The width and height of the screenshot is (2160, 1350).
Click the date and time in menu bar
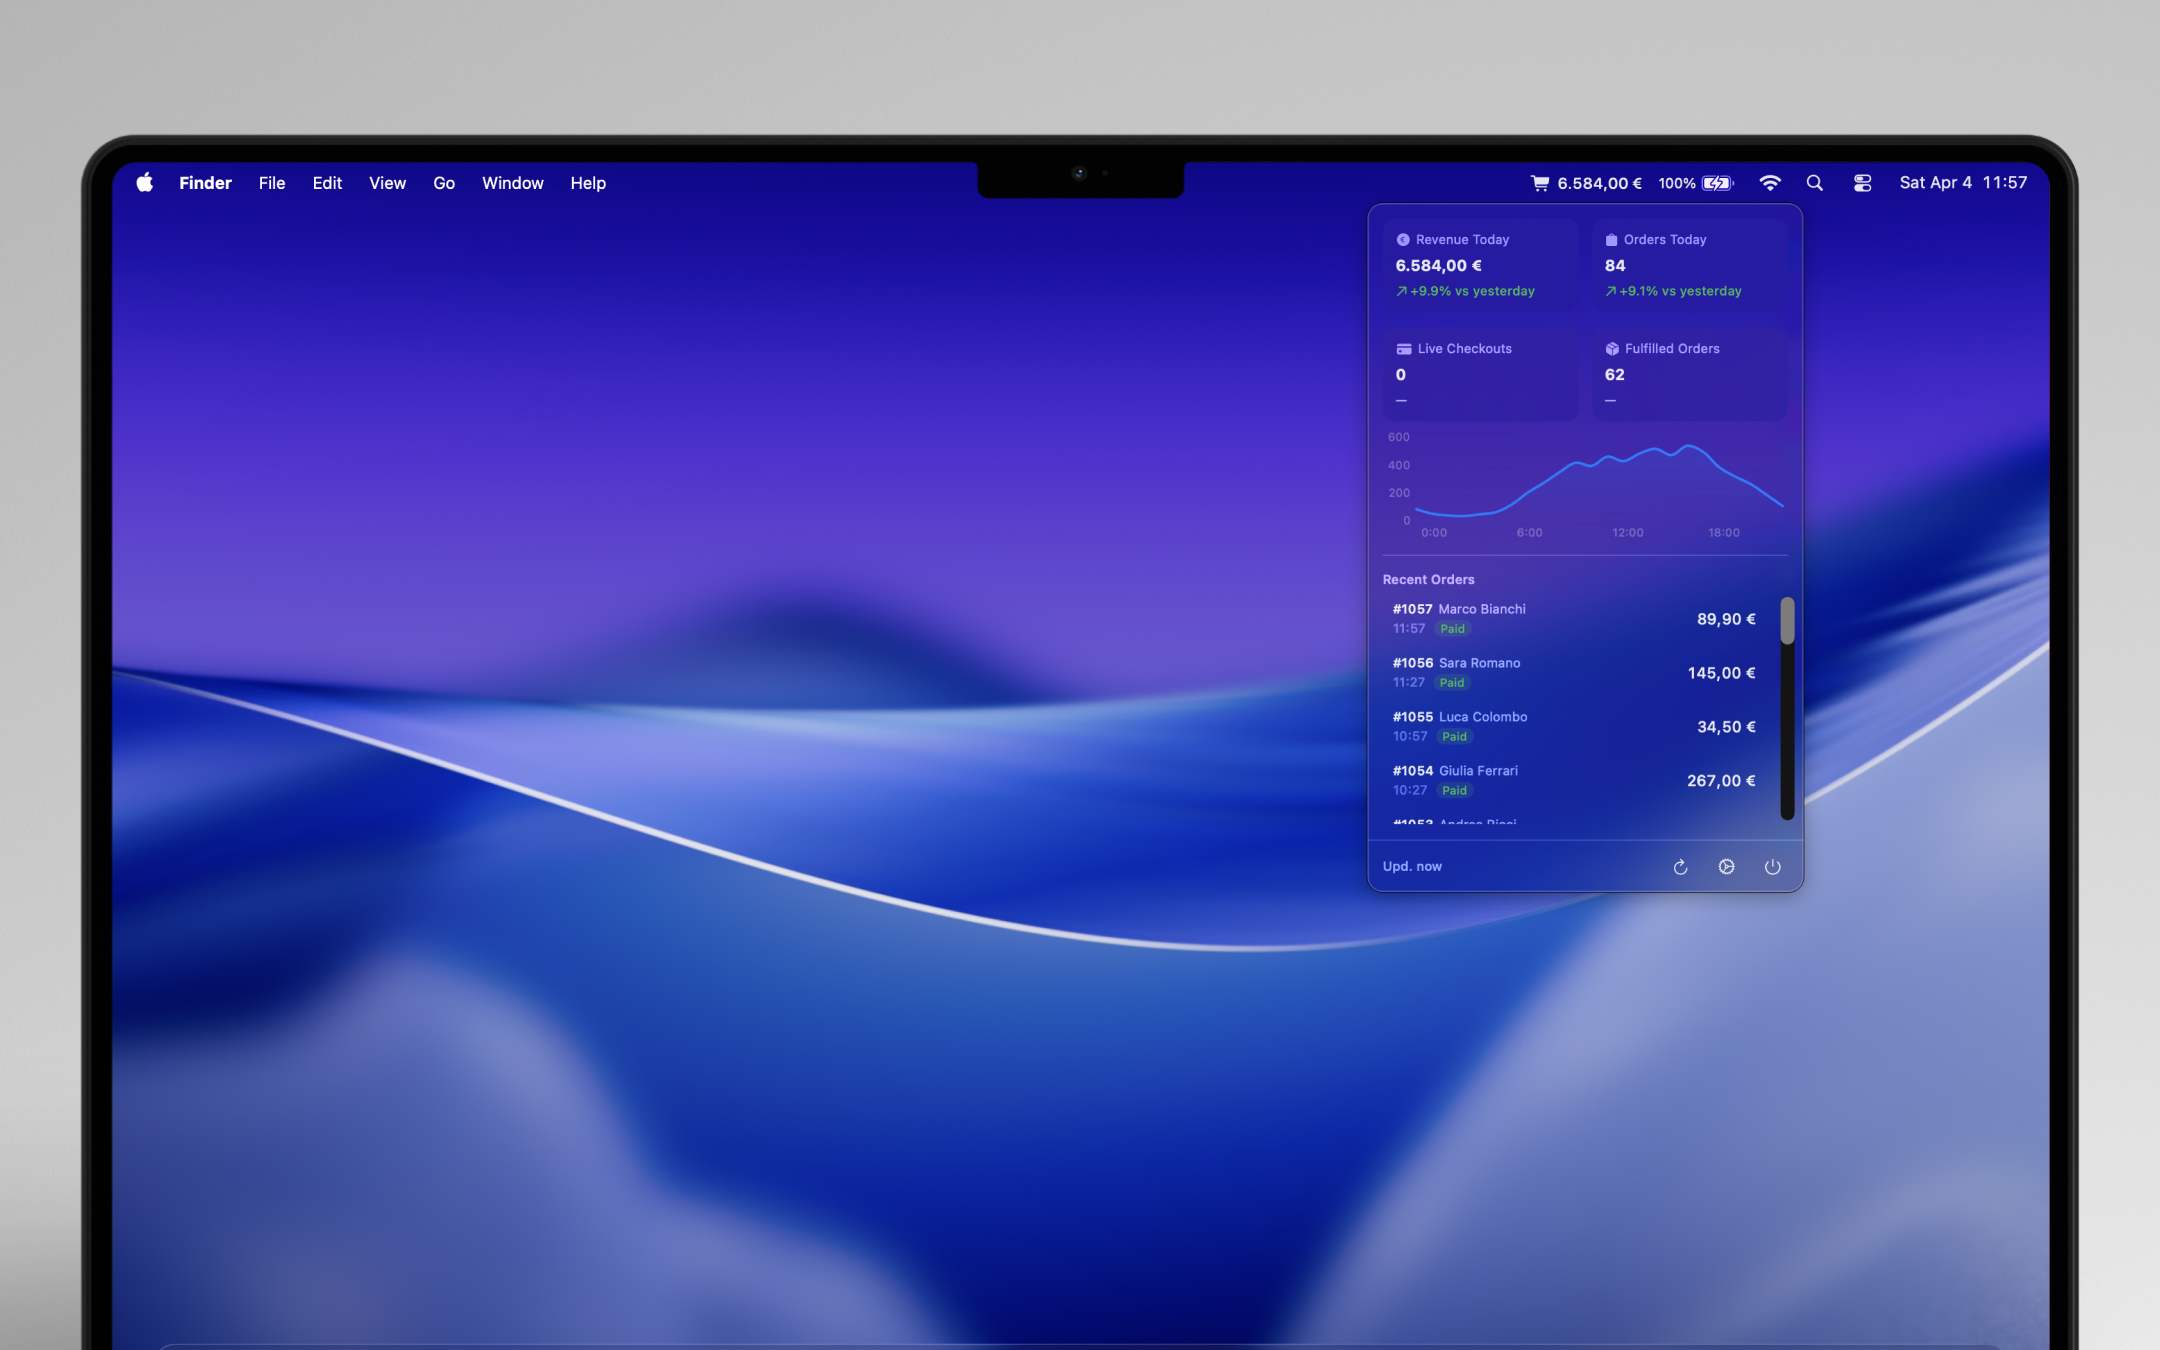pyautogui.click(x=1963, y=183)
